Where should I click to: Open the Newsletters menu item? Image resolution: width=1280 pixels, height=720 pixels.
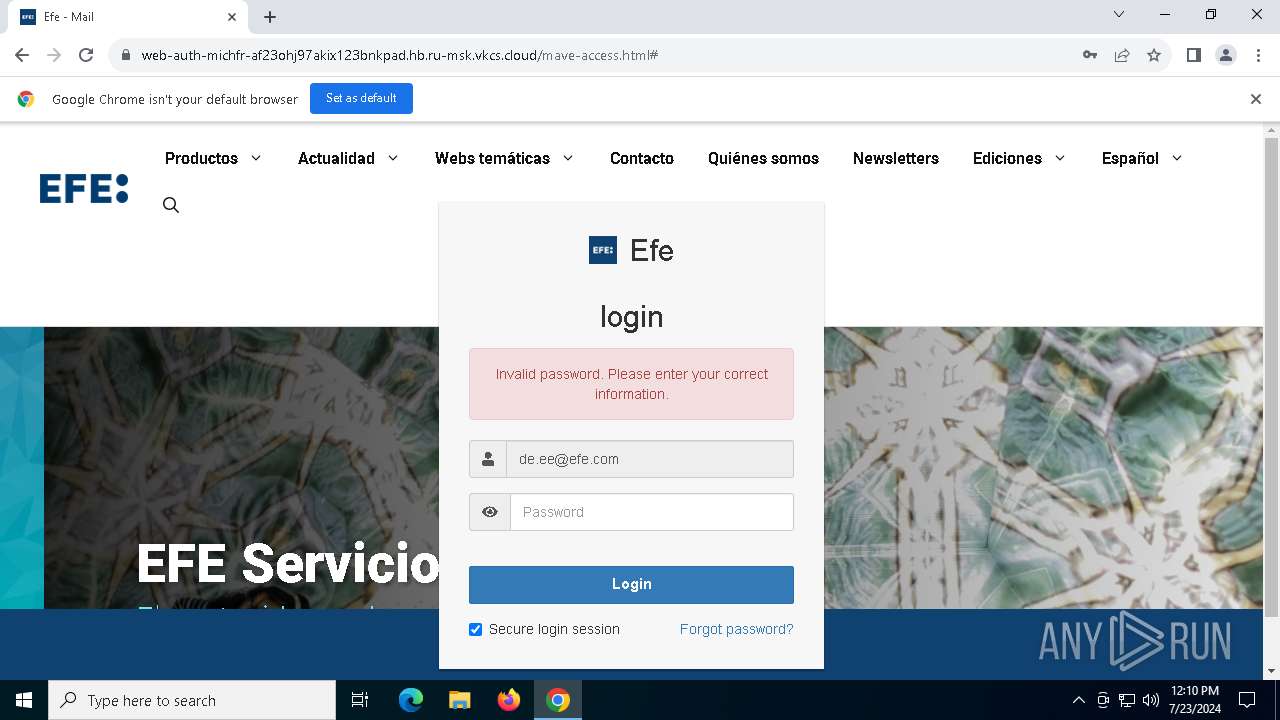896,158
